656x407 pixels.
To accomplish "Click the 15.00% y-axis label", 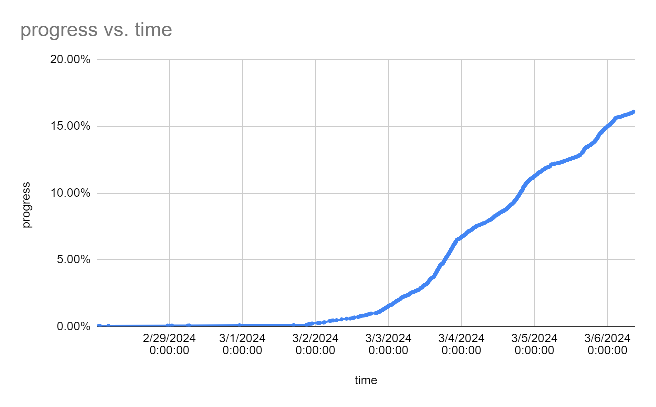I will 70,126.
